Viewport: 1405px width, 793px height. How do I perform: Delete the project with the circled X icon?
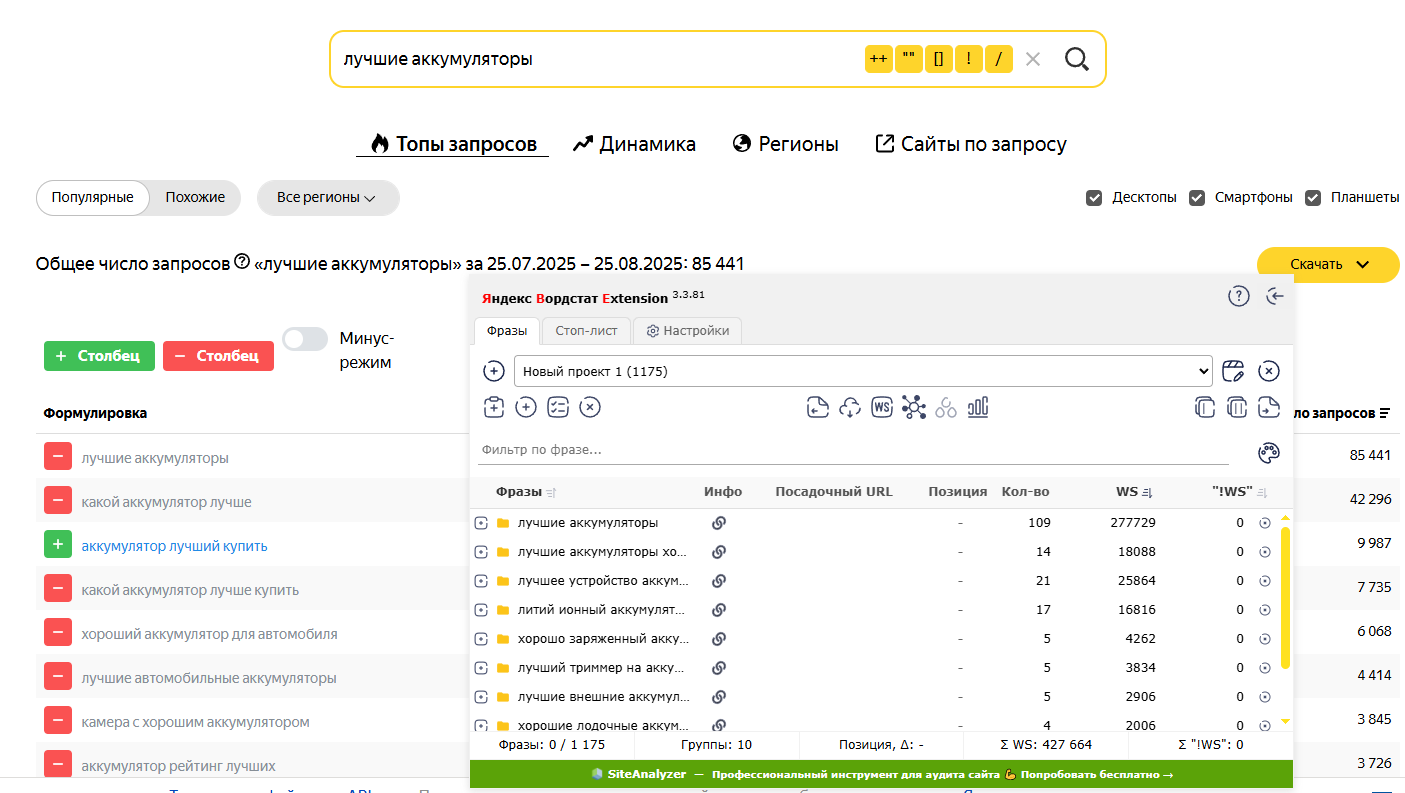(1268, 371)
